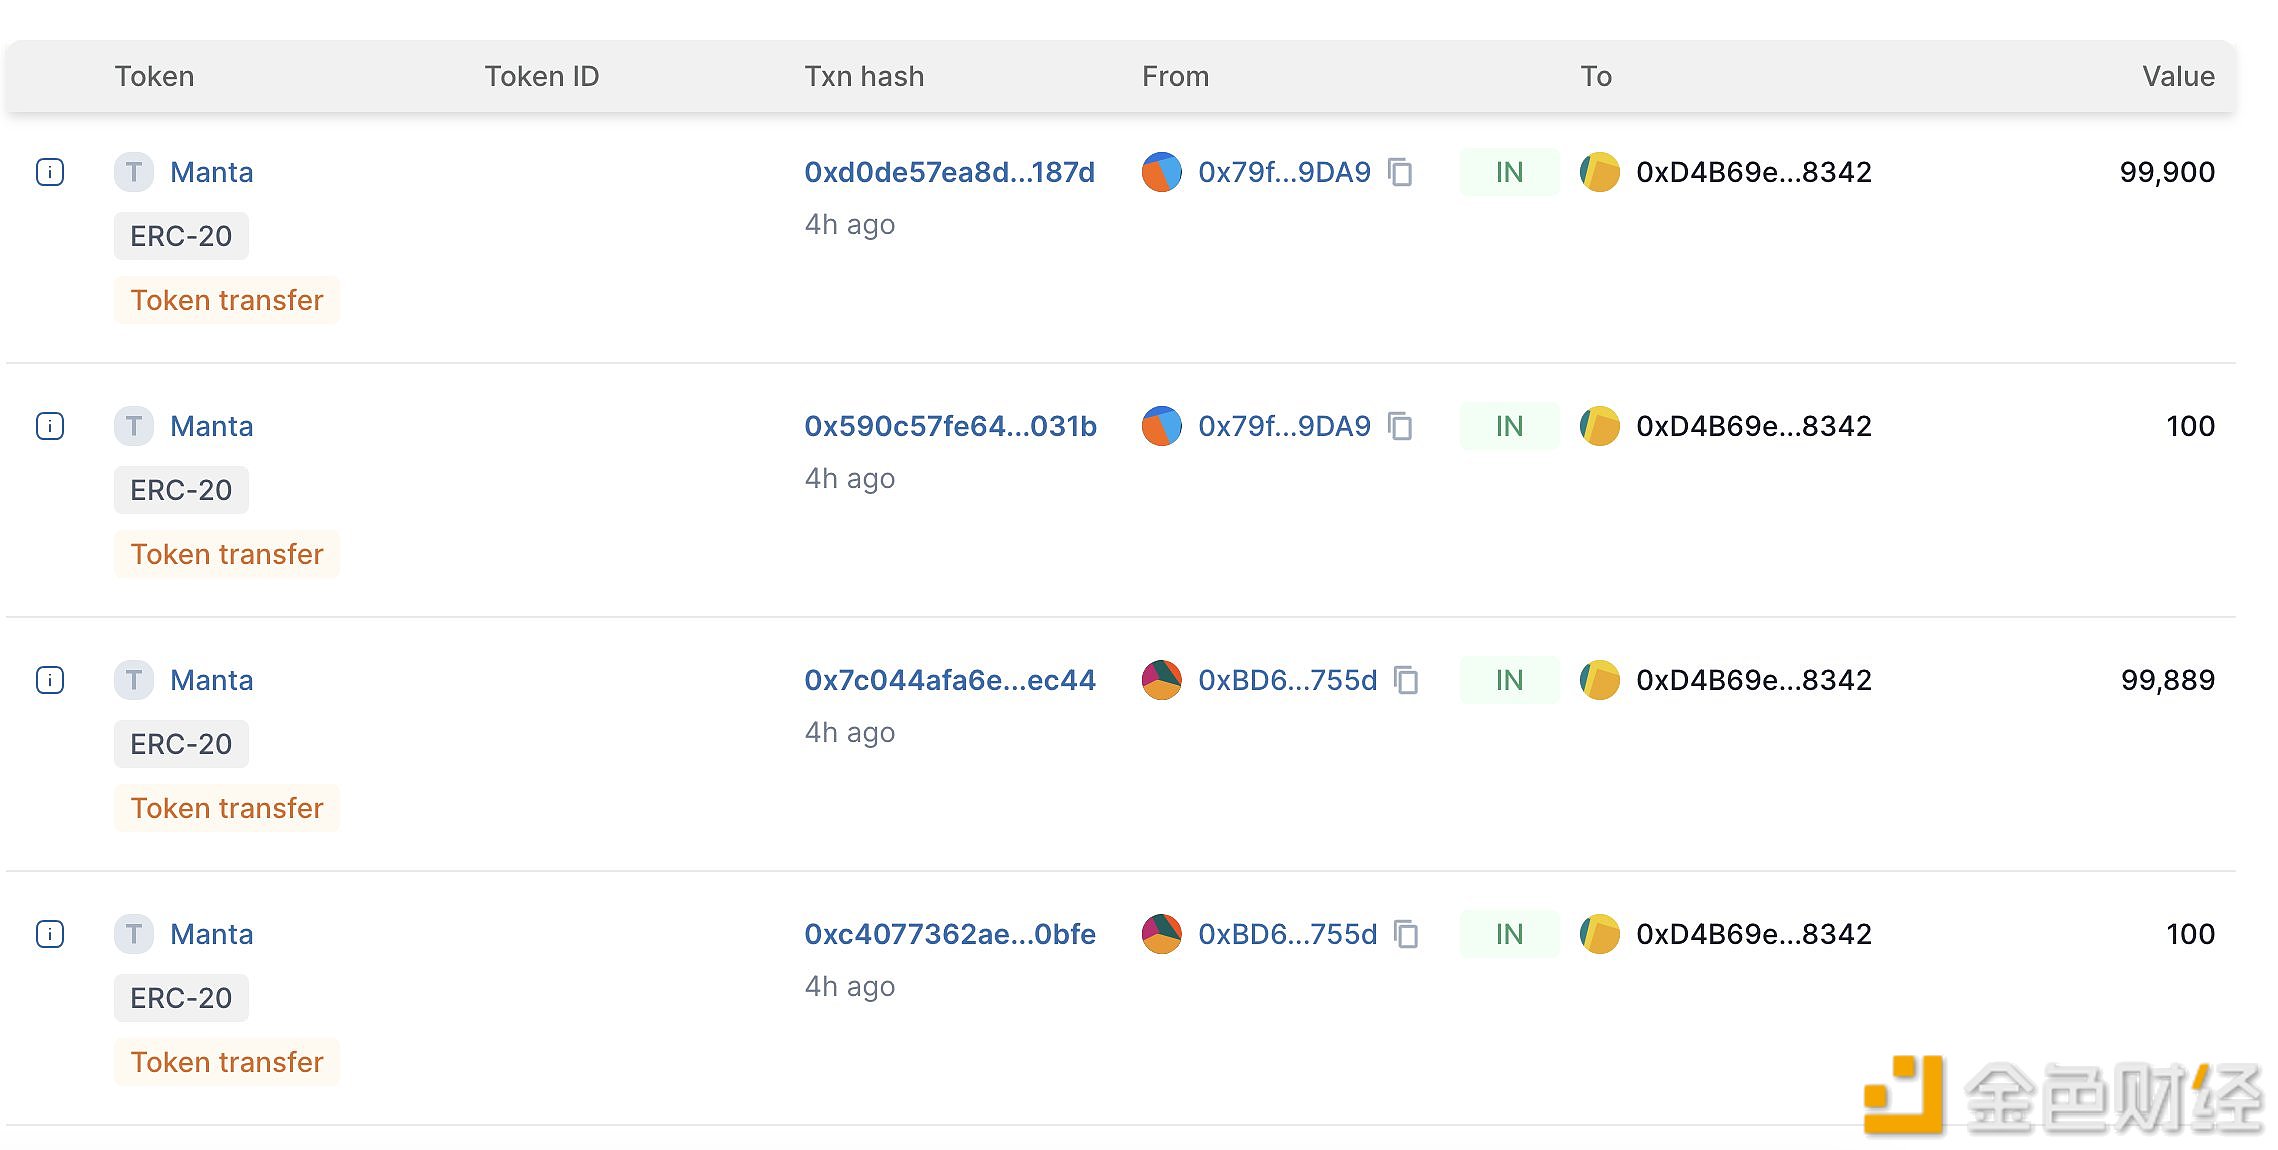
Task: Open transaction 0xc4077362ae...0bfe
Action: [x=949, y=934]
